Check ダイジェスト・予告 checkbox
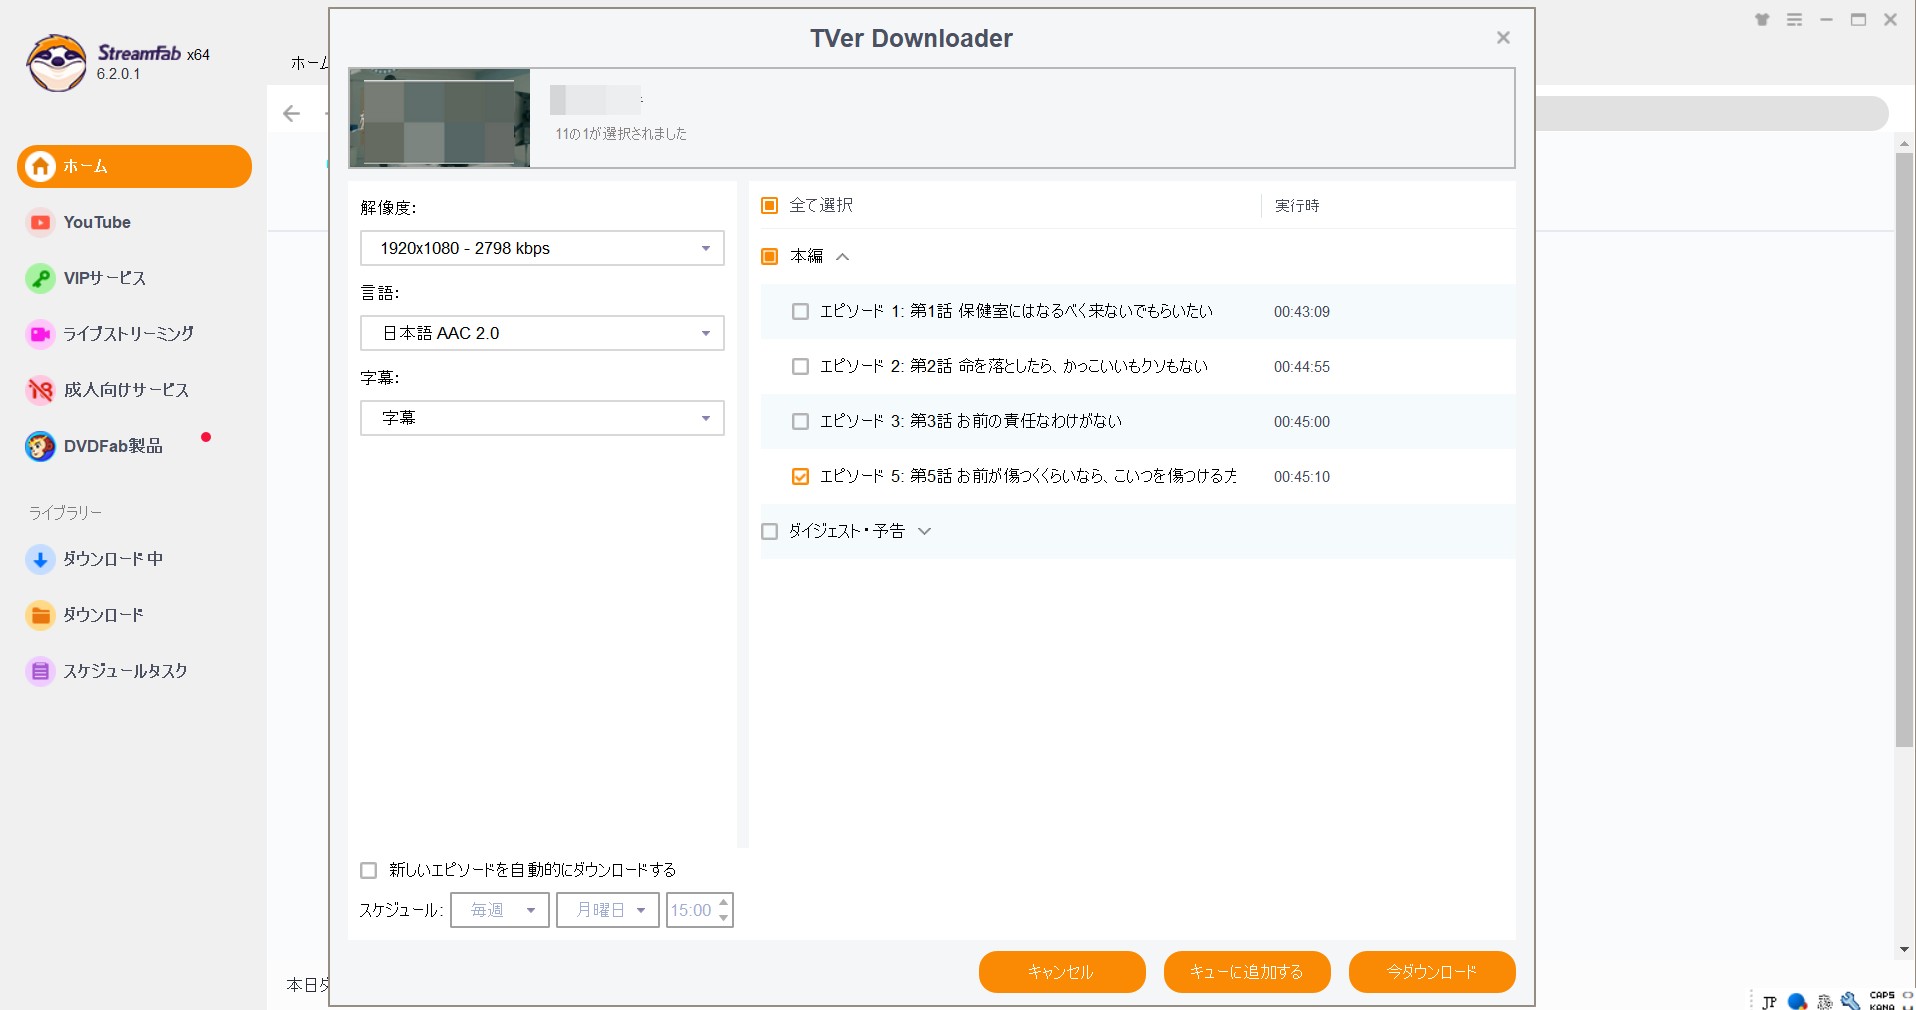The width and height of the screenshot is (1916, 1010). (769, 531)
